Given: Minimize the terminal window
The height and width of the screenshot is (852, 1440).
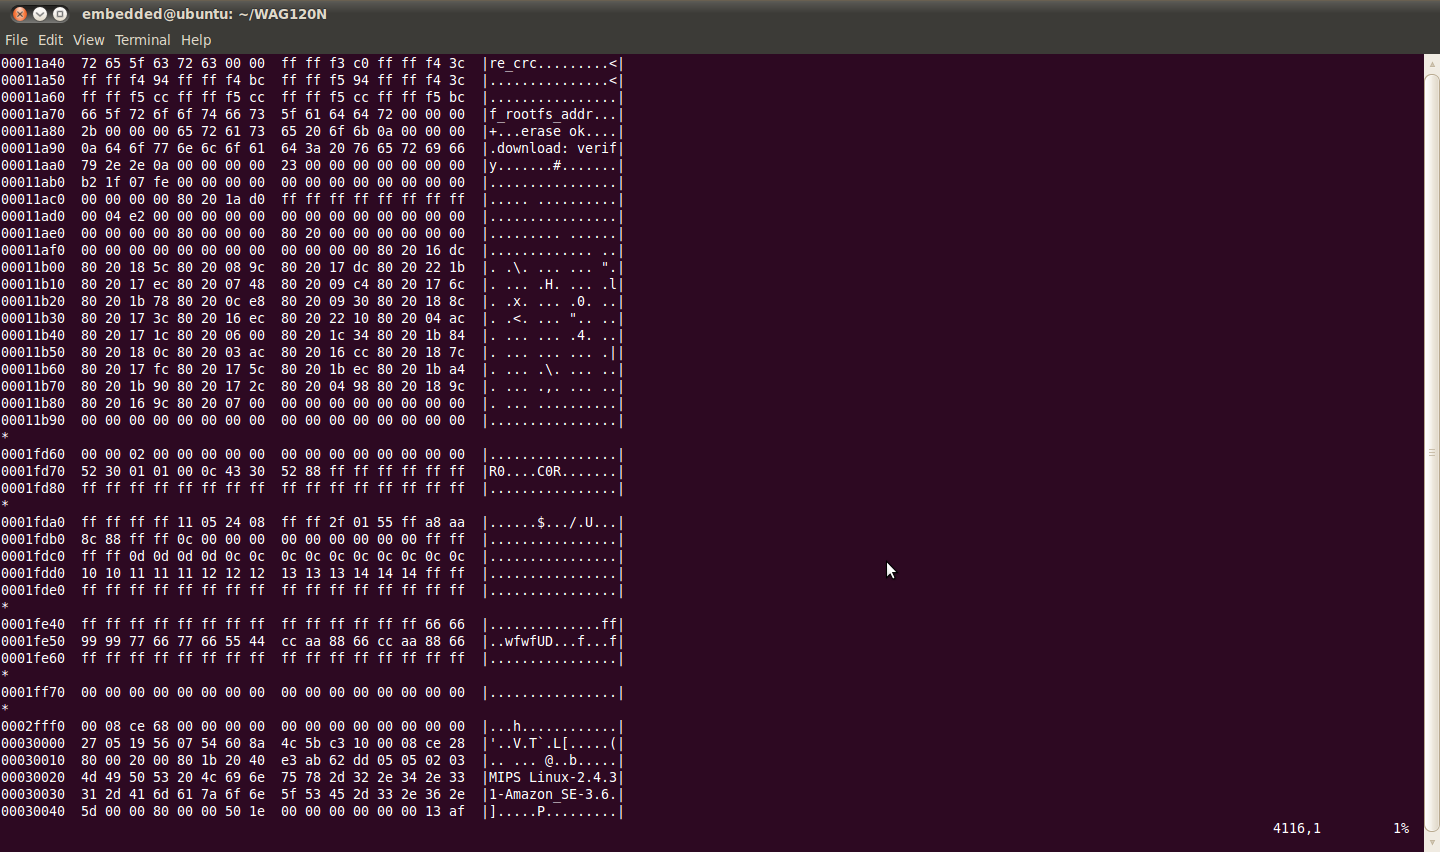Looking at the screenshot, I should pos(40,14).
